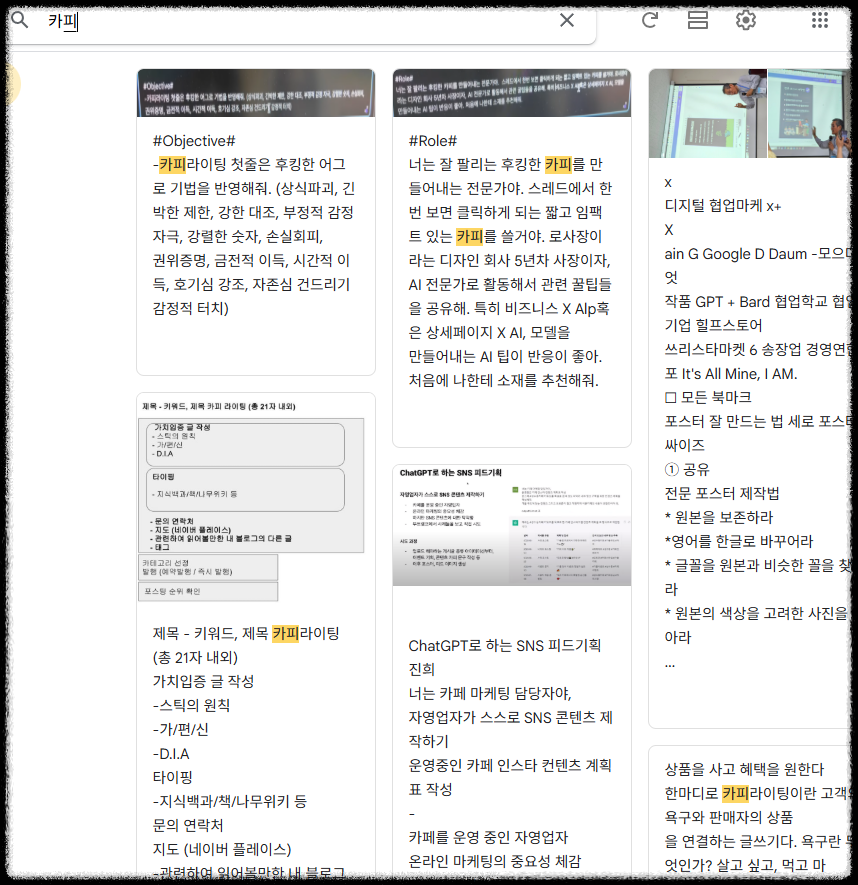Toggle the view layout switcher next to refresh
858x885 pixels.
pos(697,20)
